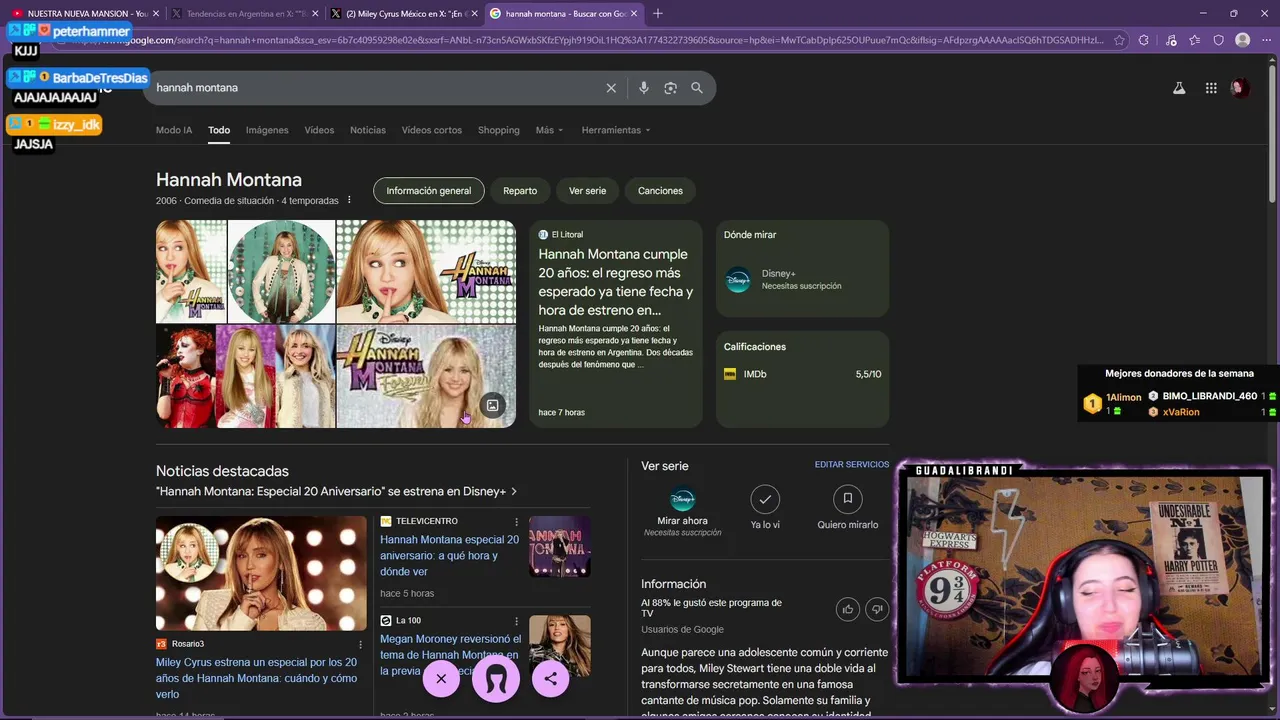
Task: Switch to the 'Modo IA' tab
Action: (x=174, y=130)
